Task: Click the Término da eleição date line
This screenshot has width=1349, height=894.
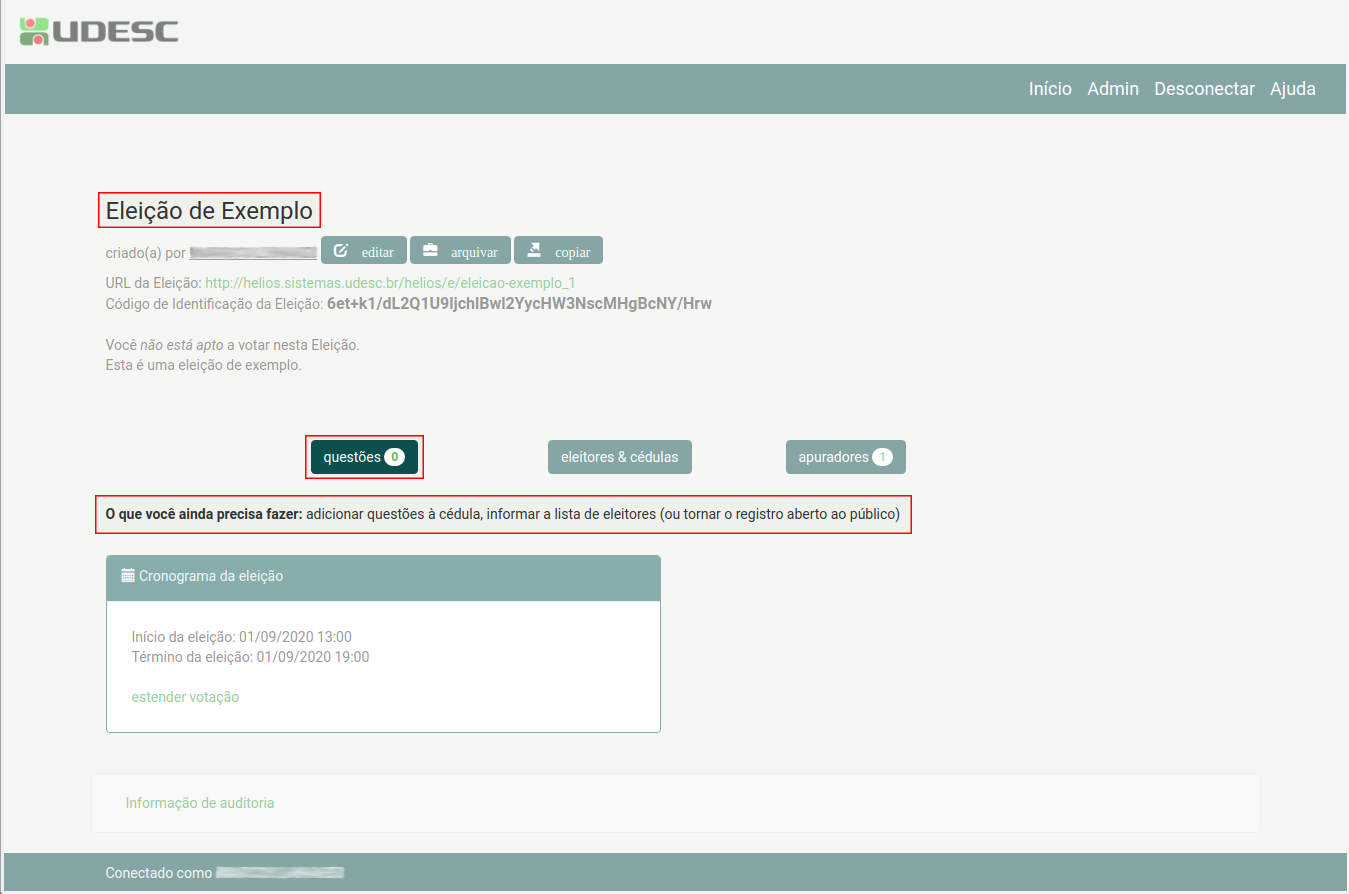Action: pos(250,657)
